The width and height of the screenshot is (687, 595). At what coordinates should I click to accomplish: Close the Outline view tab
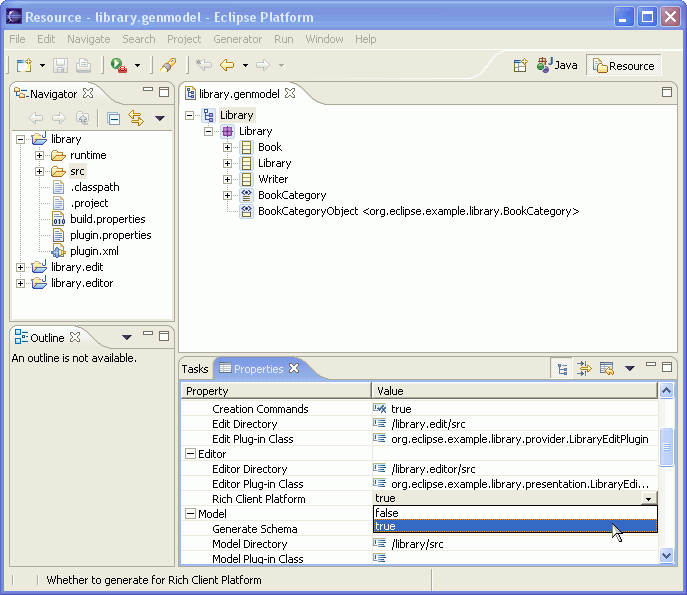75,337
